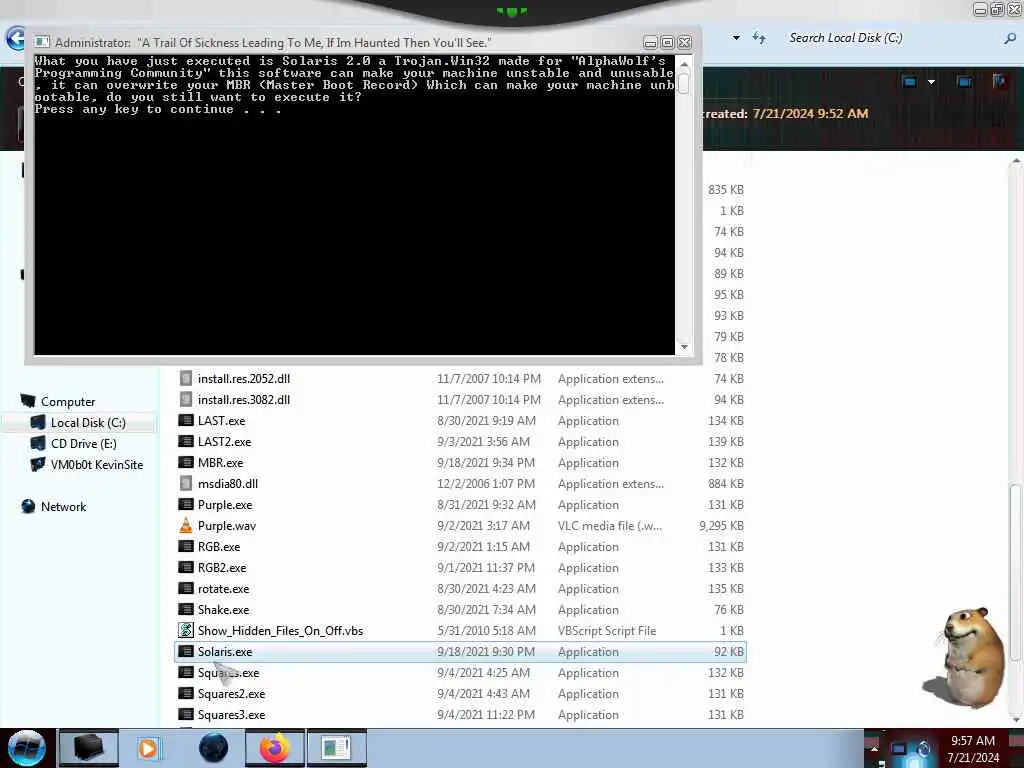Click the console scrollbar up arrow
This screenshot has height=768, width=1024.
684,65
